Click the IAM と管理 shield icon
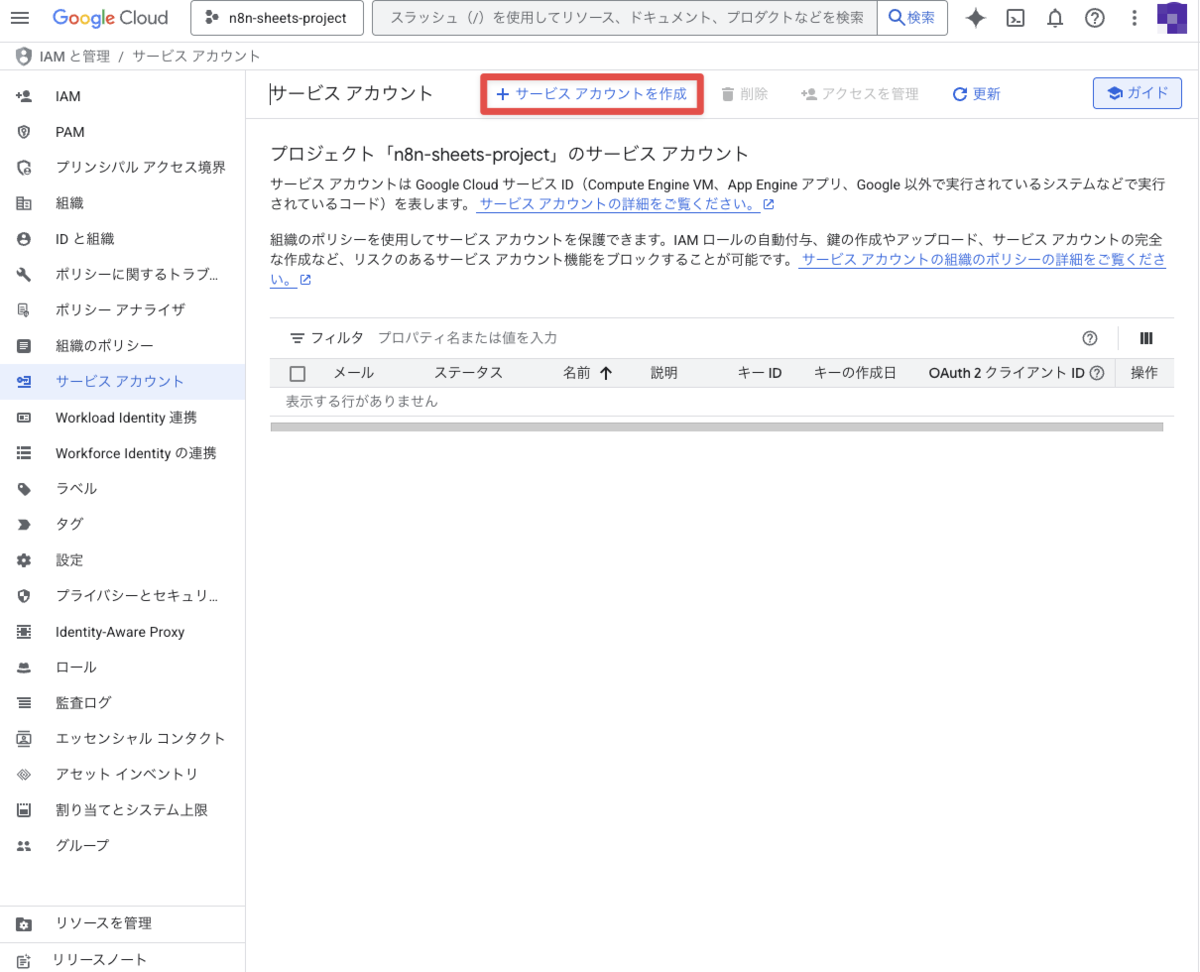The width and height of the screenshot is (1200, 972). [23, 56]
